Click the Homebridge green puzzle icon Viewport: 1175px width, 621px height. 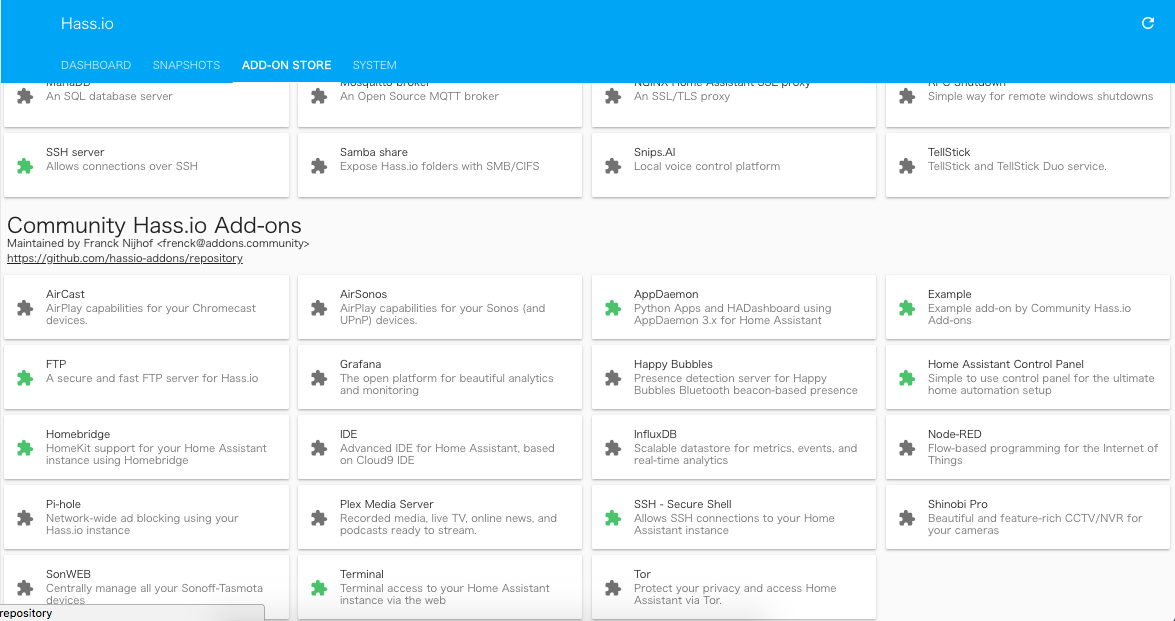[x=25, y=448]
